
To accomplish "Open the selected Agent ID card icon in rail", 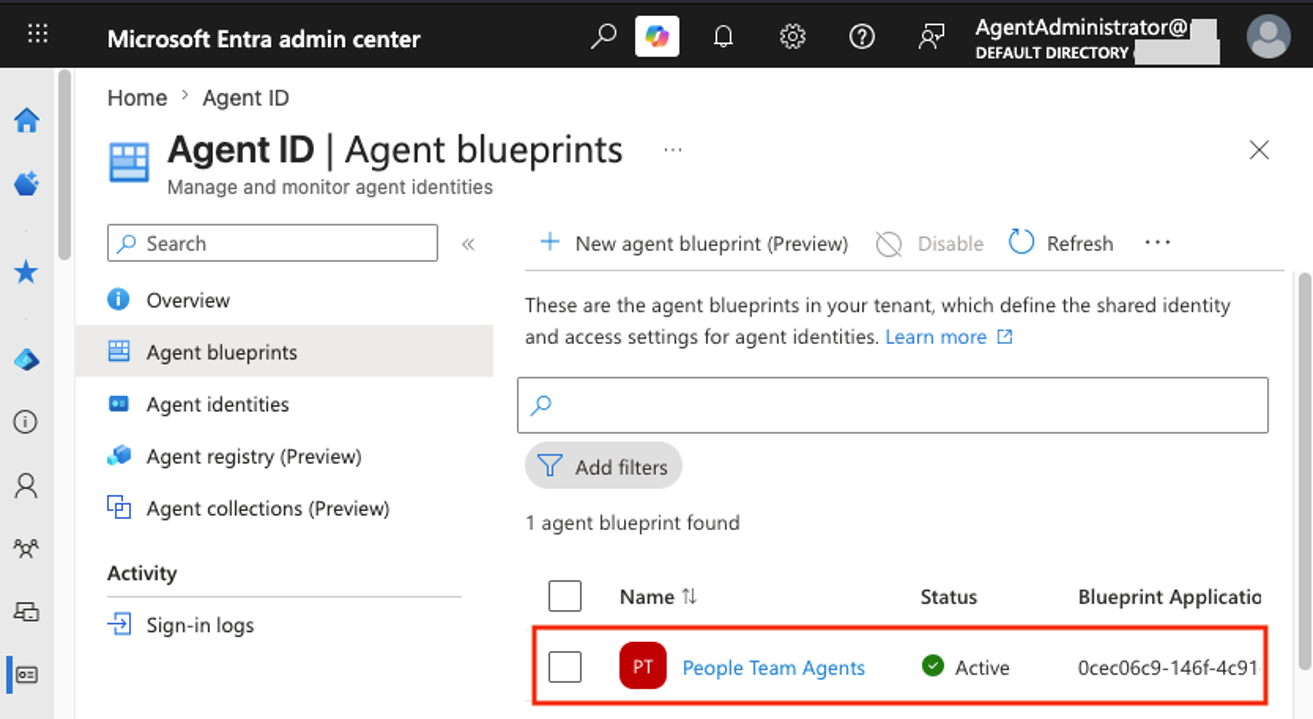I will click(x=27, y=674).
